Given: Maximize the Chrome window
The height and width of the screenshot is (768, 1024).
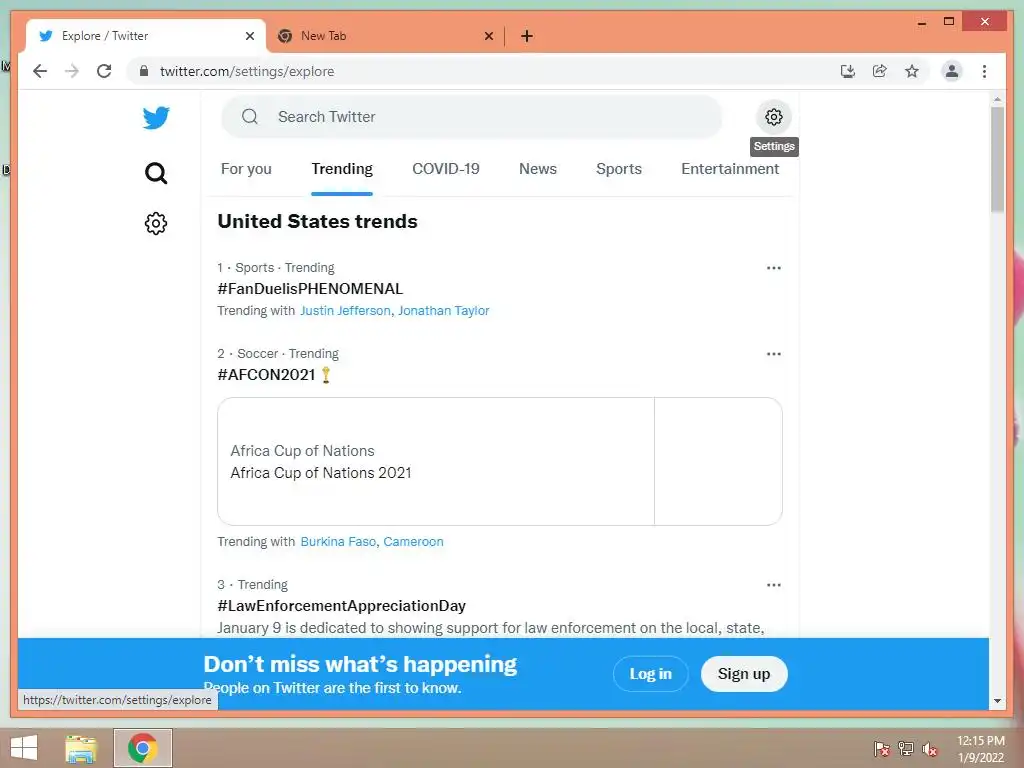Looking at the screenshot, I should coord(949,22).
